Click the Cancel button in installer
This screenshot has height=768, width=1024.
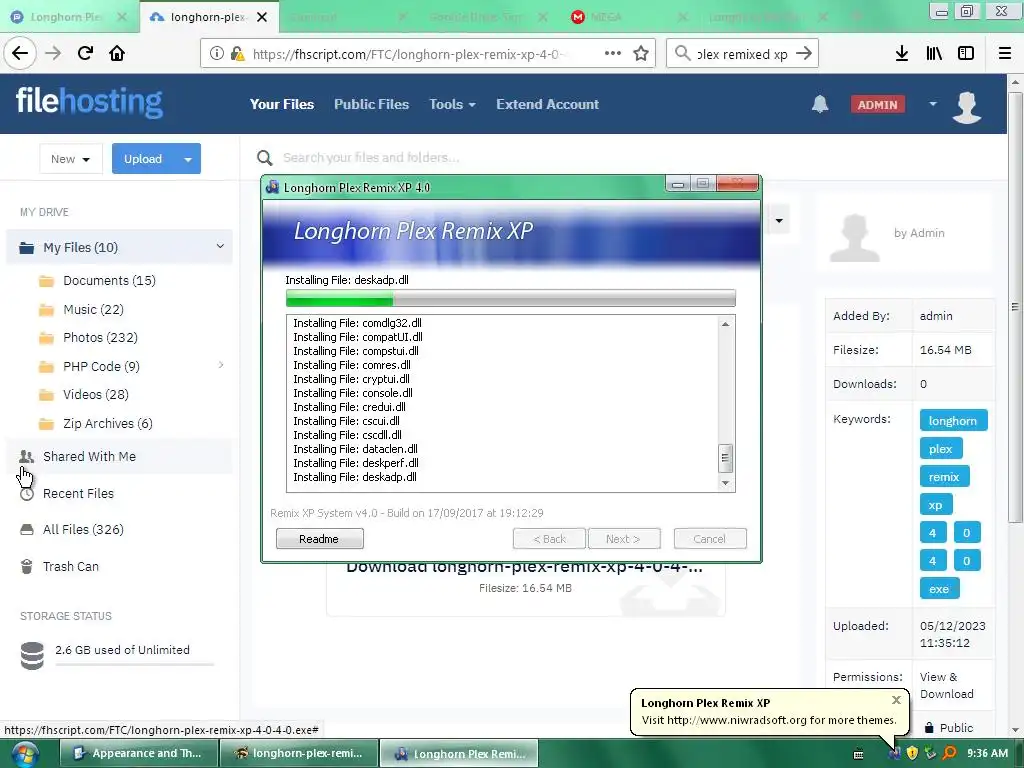click(x=710, y=539)
